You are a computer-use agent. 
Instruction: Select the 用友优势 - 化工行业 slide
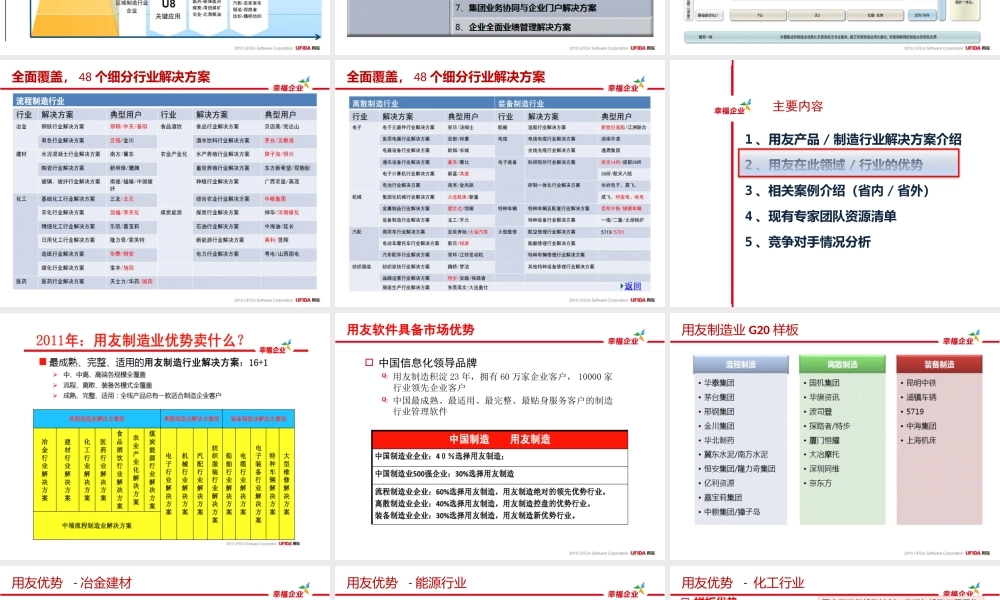[x=835, y=583]
